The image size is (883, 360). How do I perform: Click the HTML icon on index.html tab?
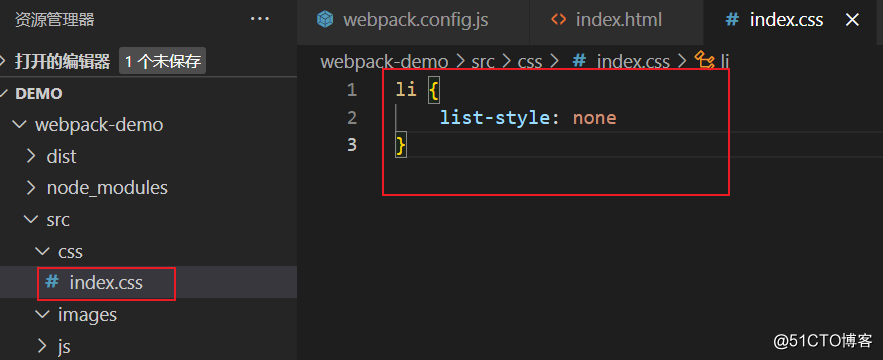pyautogui.click(x=558, y=20)
